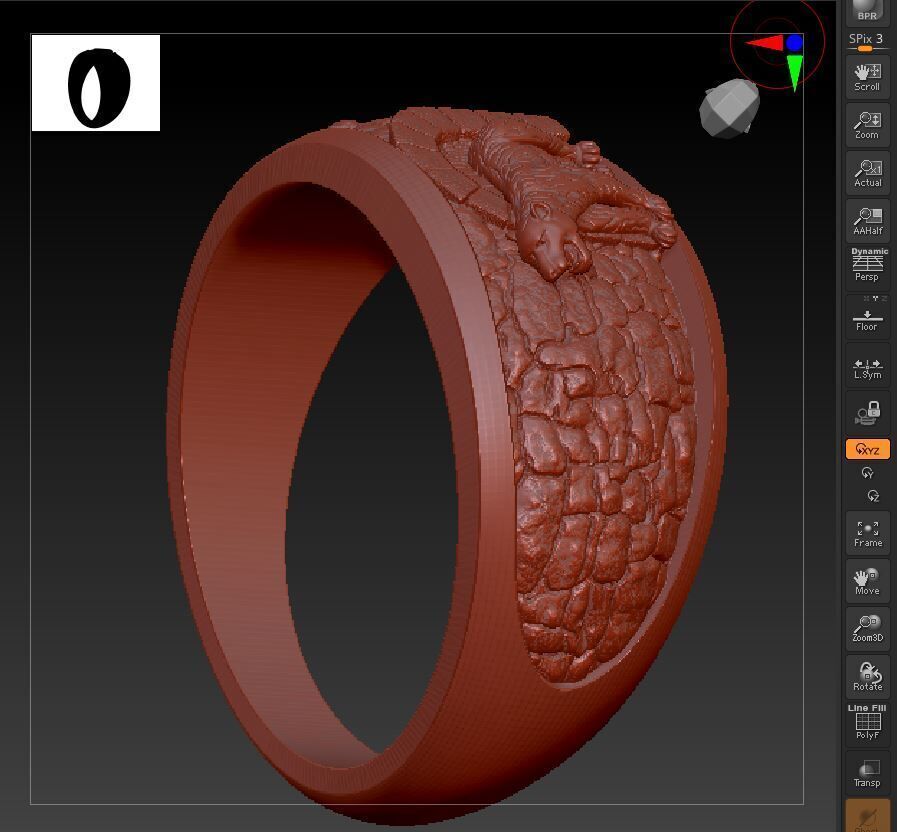Select the Move view tool
Screen dimensions: 897x832
(x=867, y=581)
